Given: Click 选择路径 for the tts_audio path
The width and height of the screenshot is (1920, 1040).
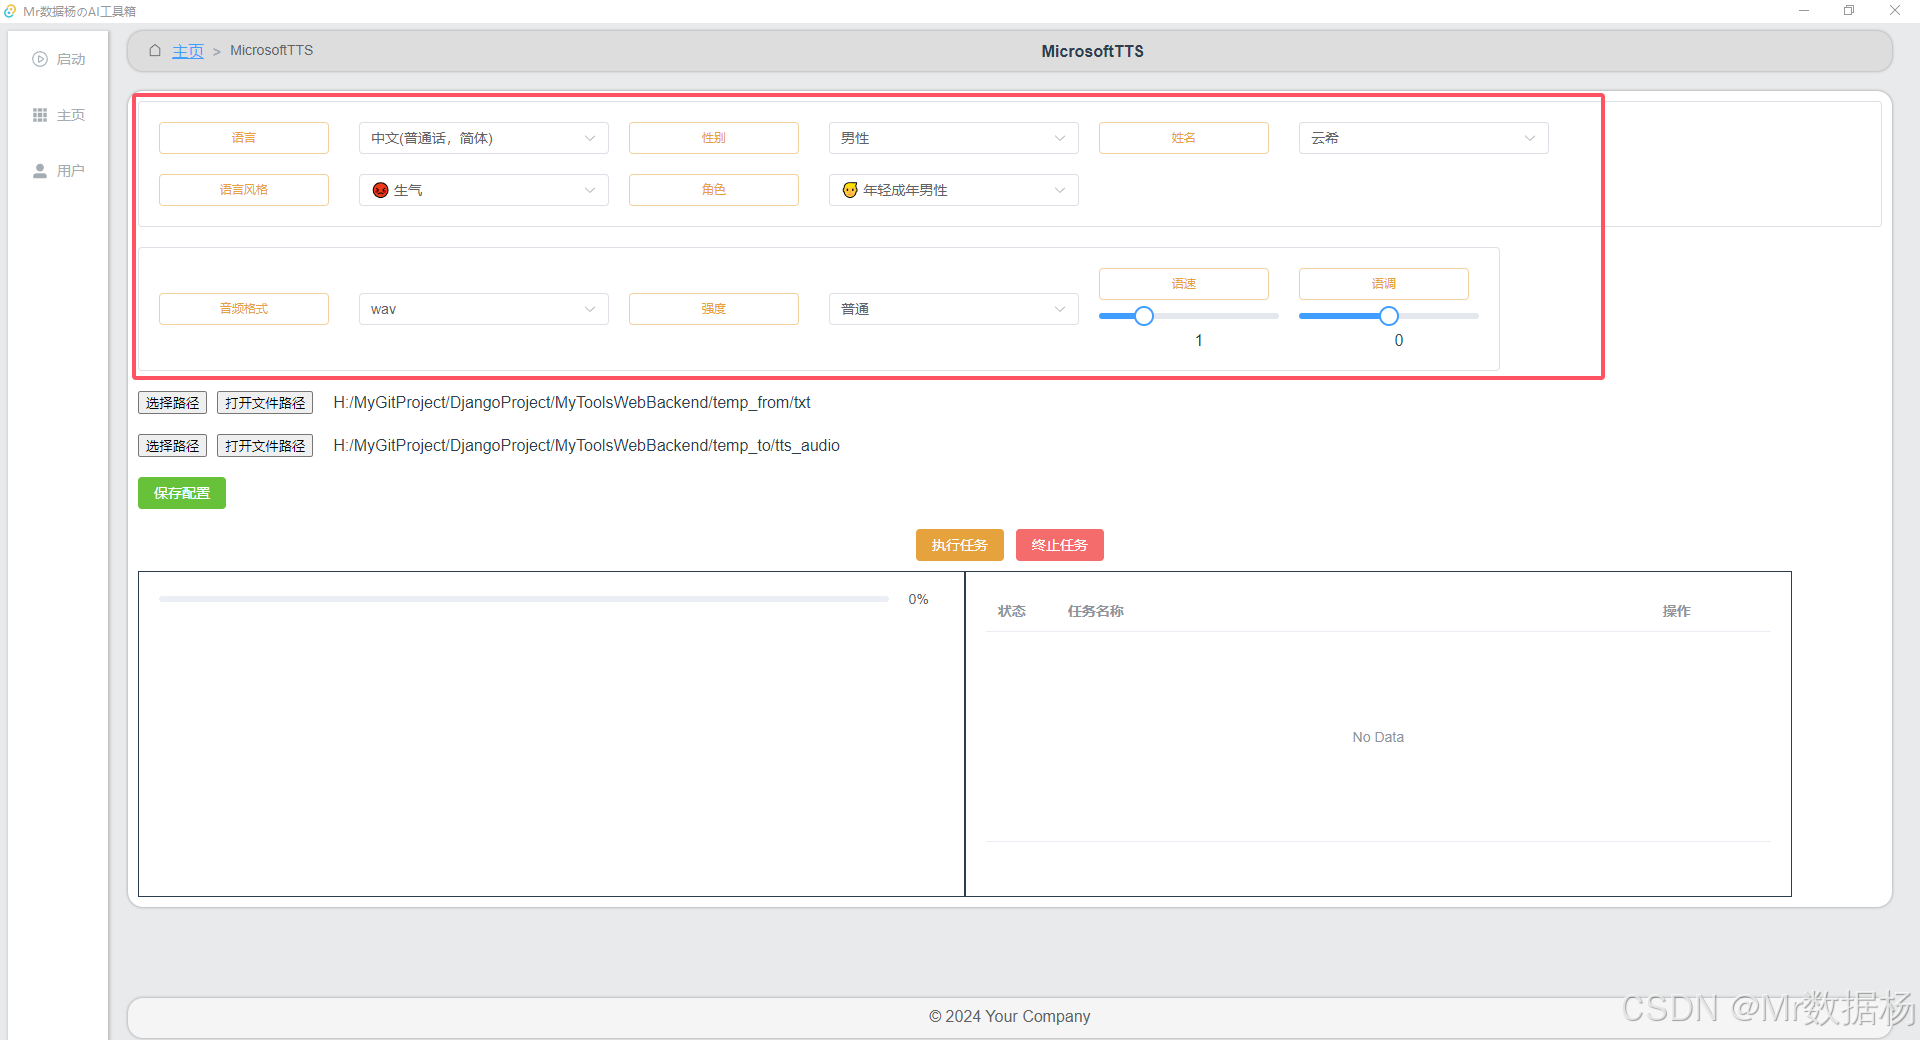Looking at the screenshot, I should click(x=172, y=446).
